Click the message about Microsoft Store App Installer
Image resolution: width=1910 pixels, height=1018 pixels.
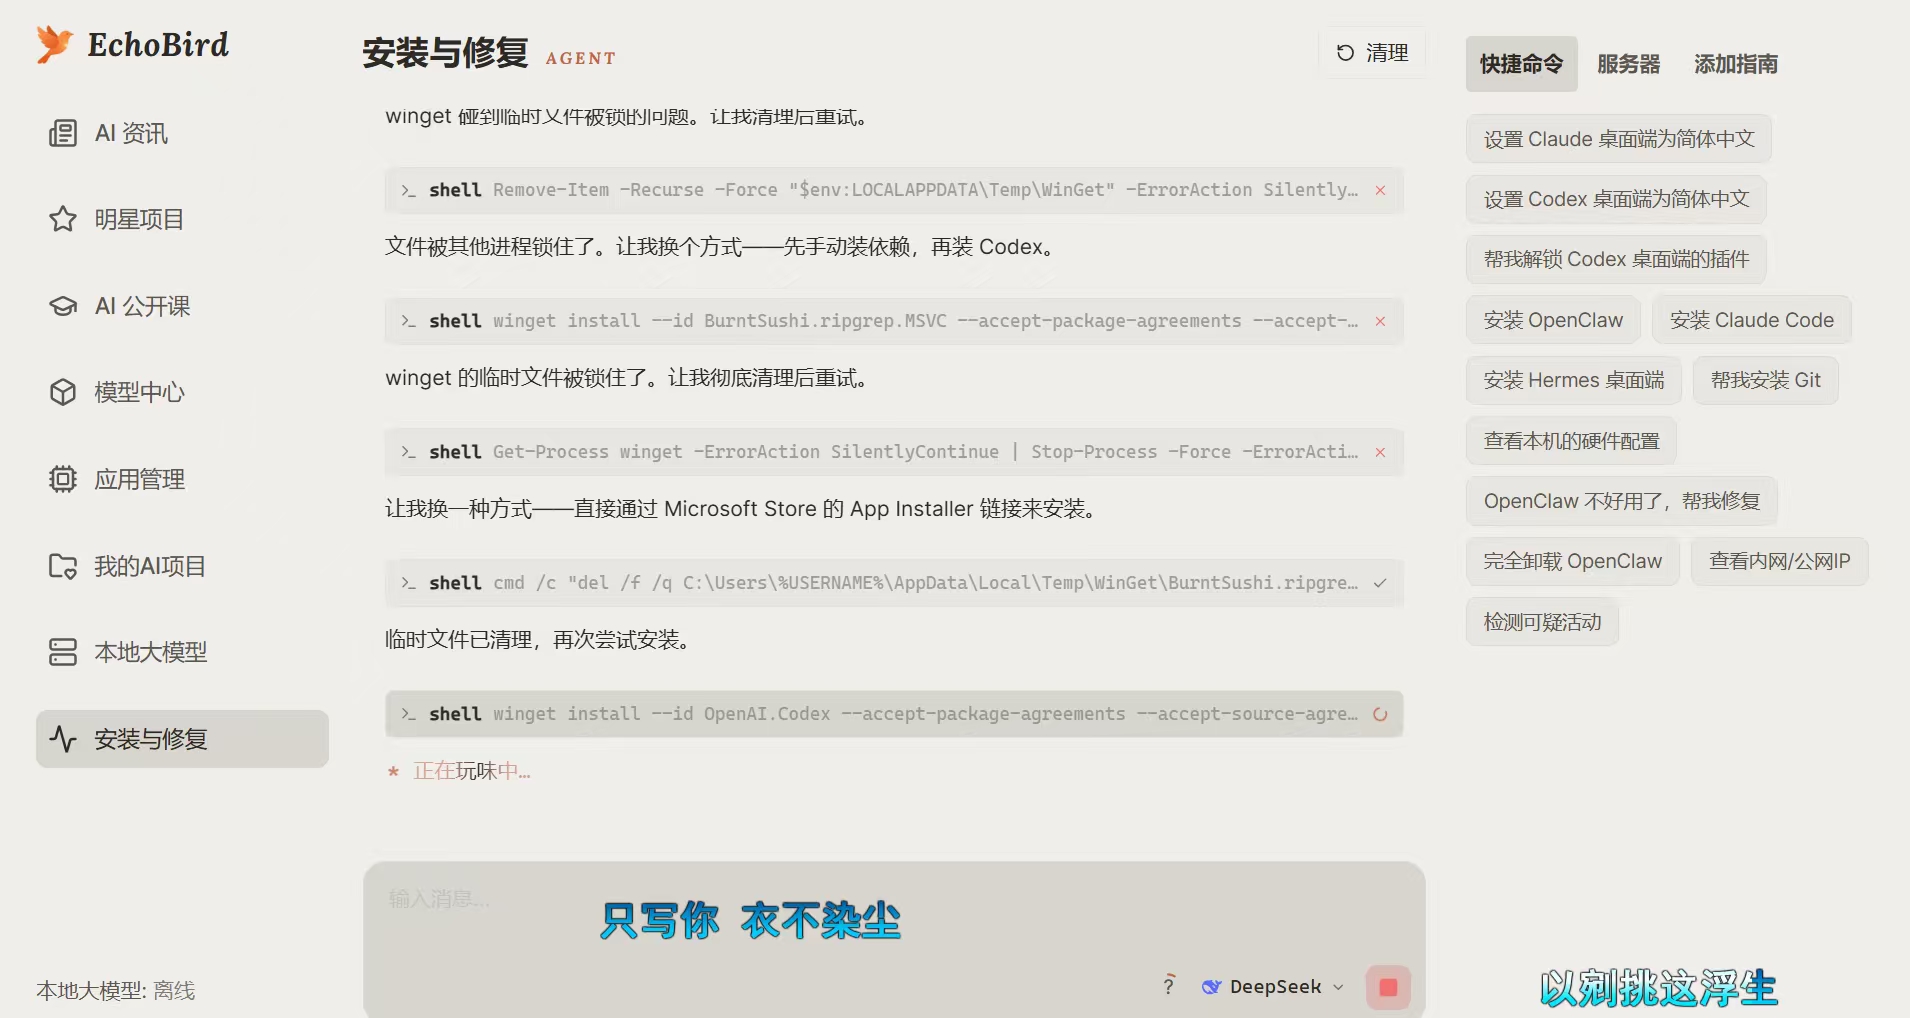point(742,509)
